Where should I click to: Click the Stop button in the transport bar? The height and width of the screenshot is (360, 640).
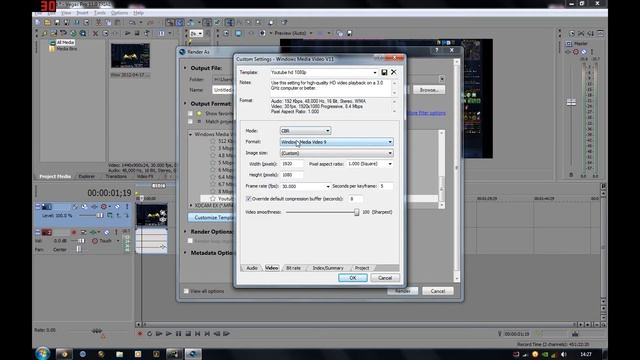(188, 334)
